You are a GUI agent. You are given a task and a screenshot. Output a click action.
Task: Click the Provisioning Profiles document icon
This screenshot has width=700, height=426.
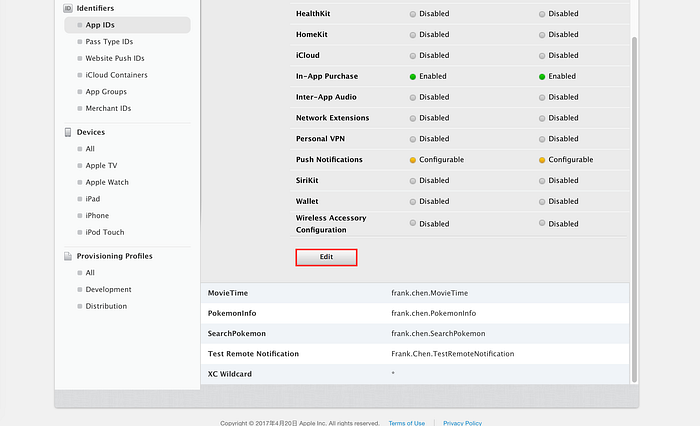(68, 256)
